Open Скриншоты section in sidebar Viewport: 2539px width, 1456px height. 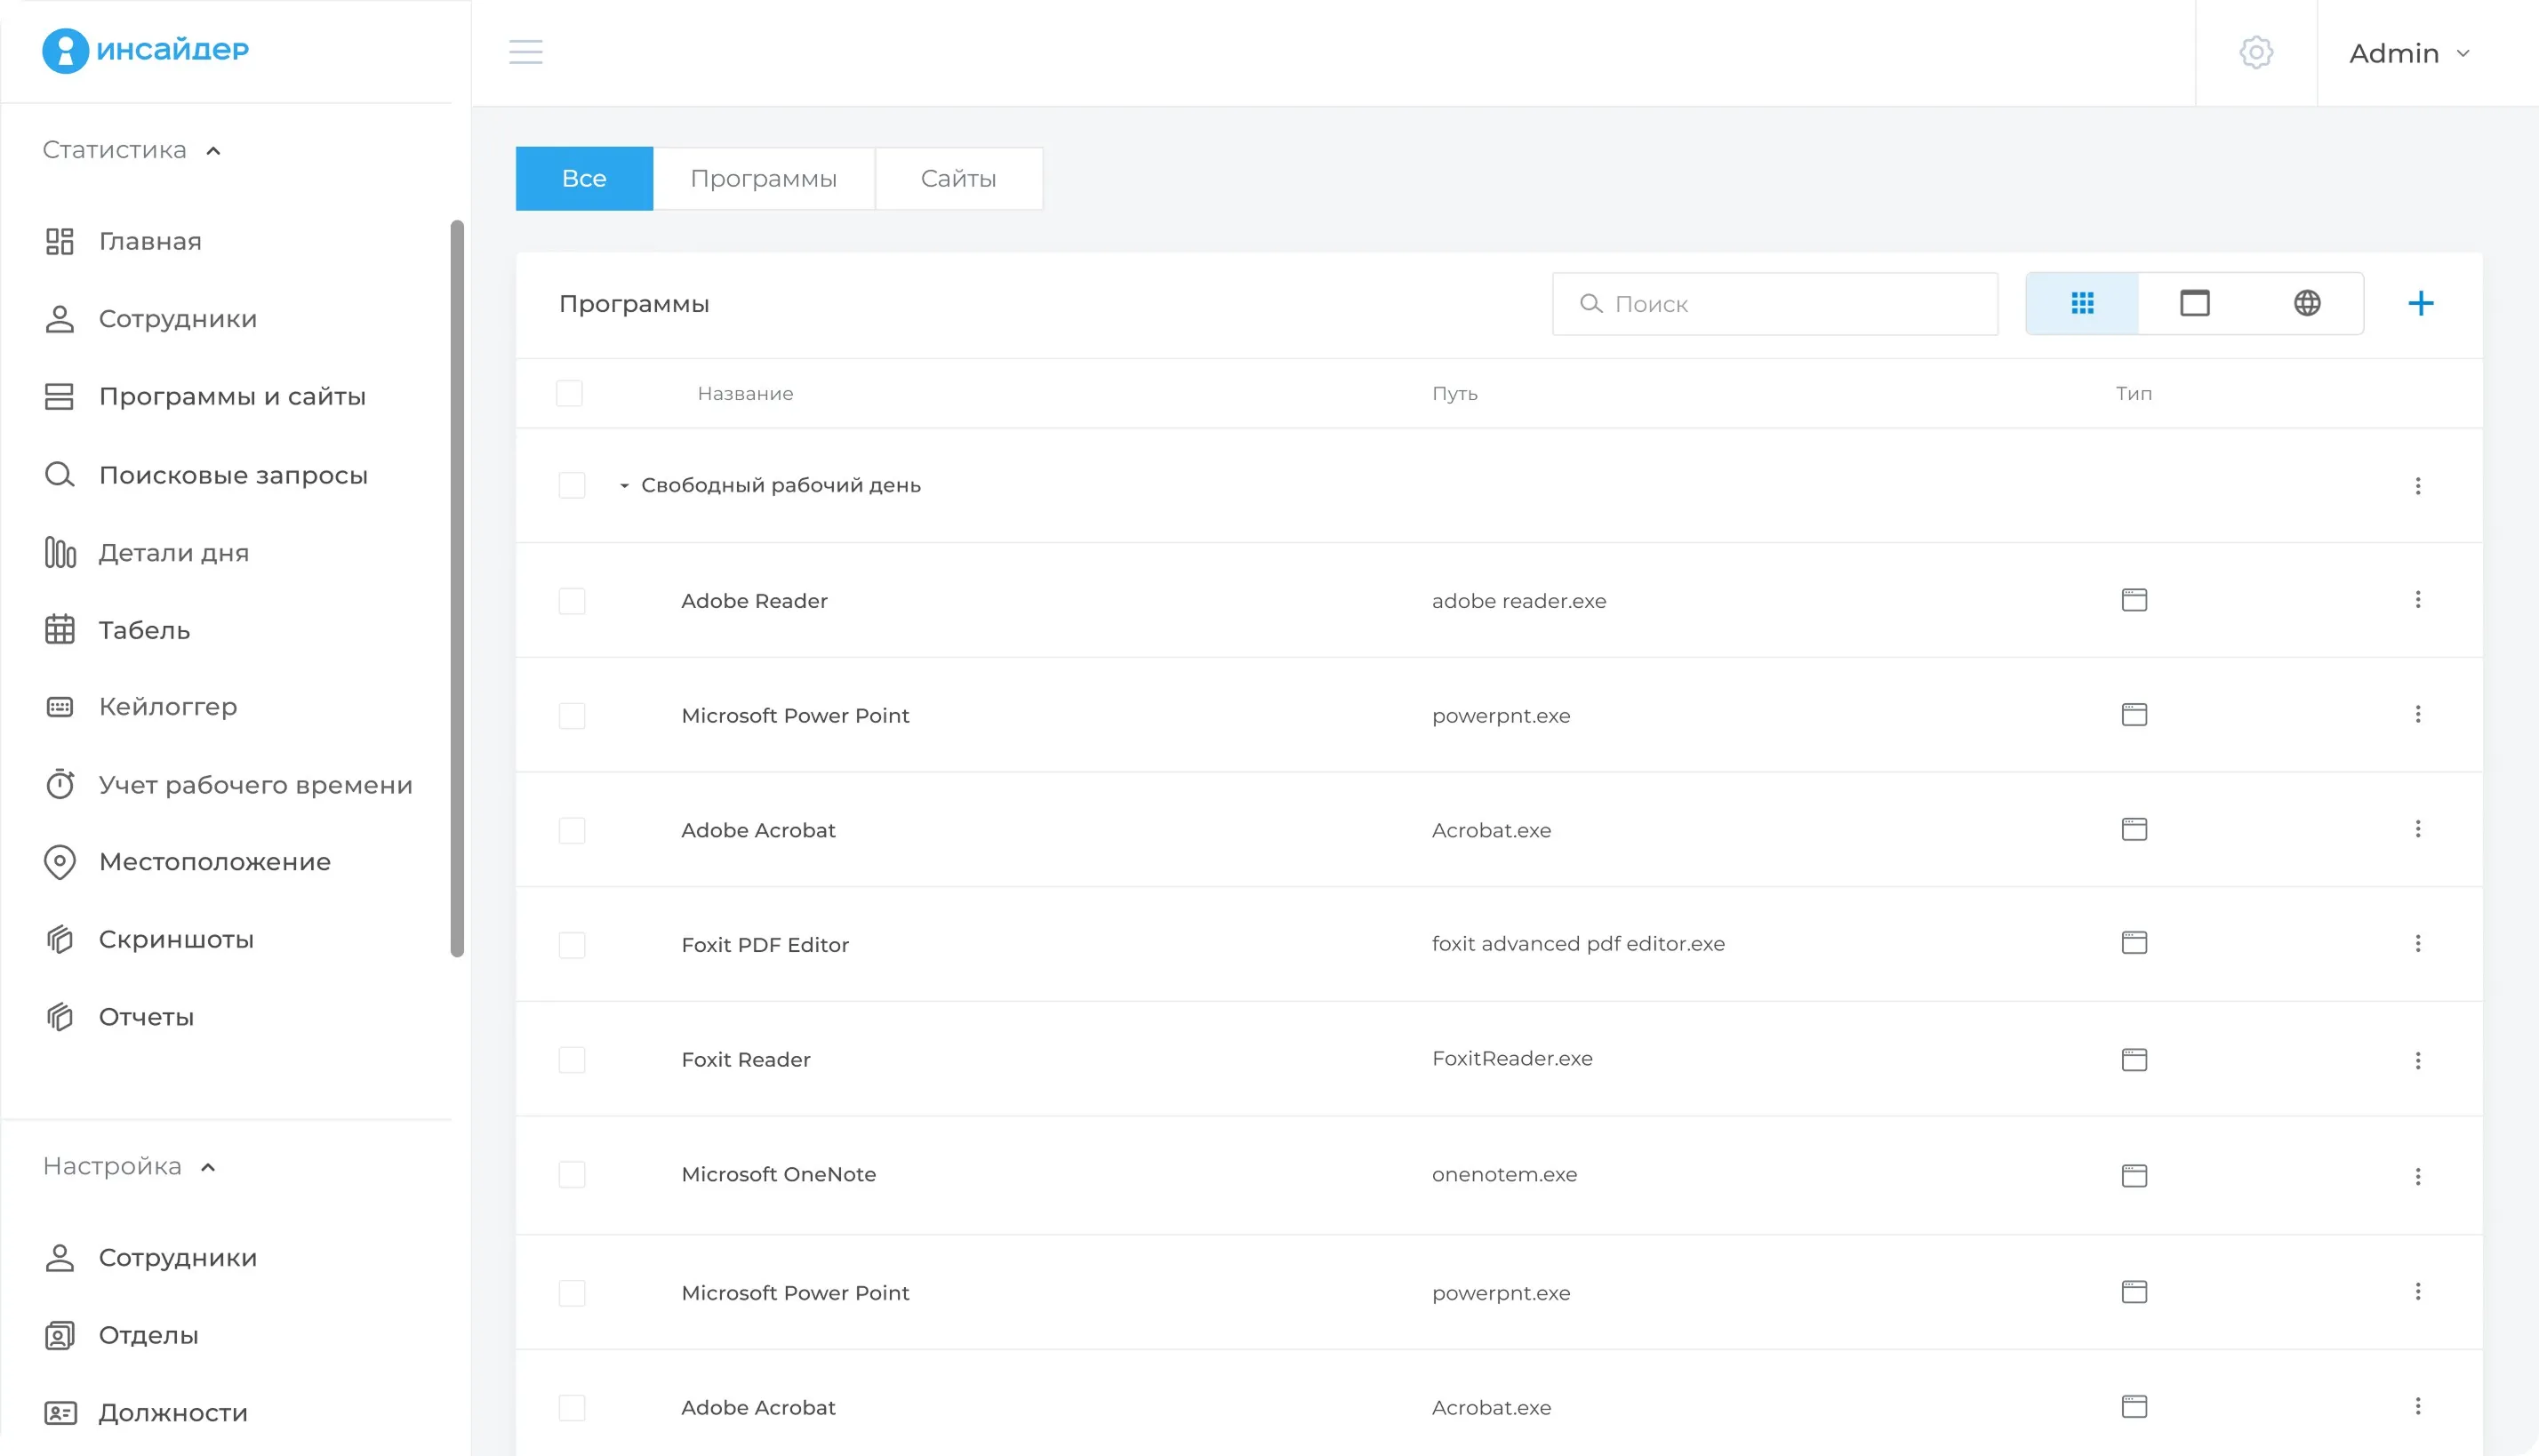[x=176, y=939]
